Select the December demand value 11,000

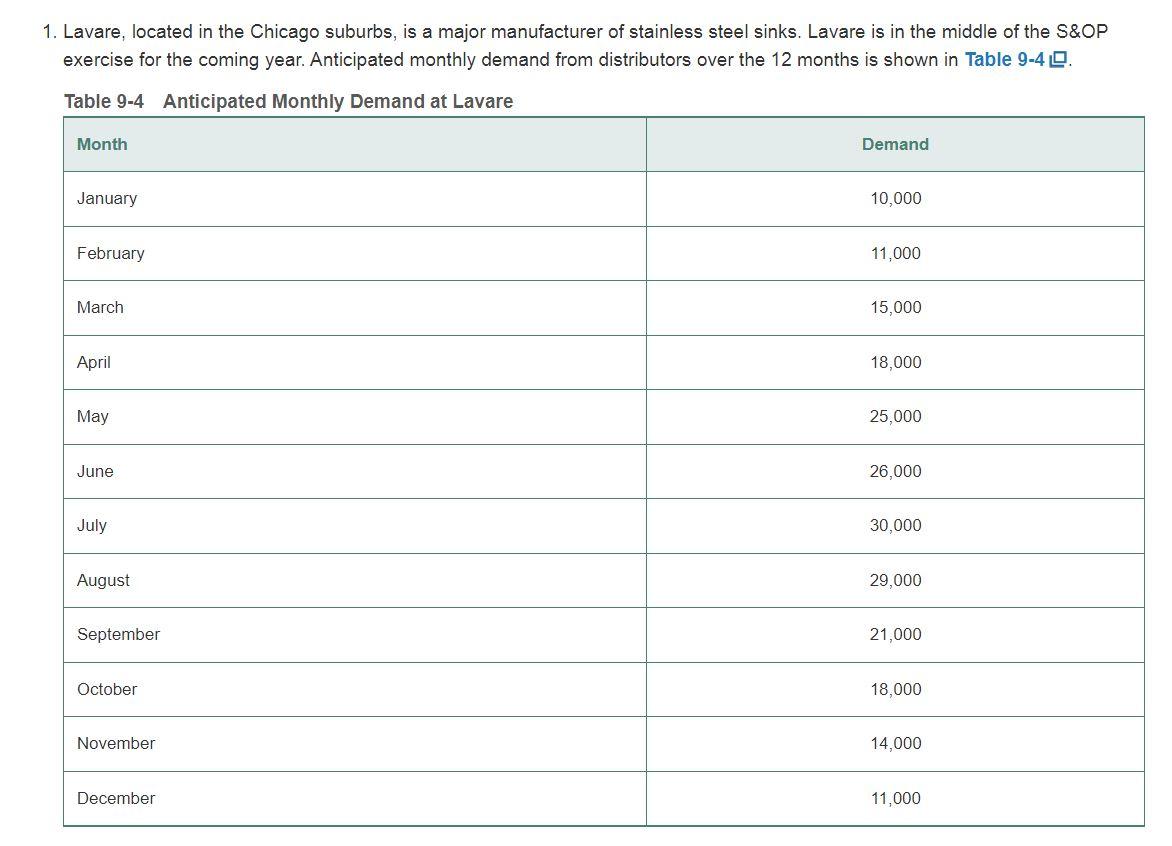(x=894, y=798)
